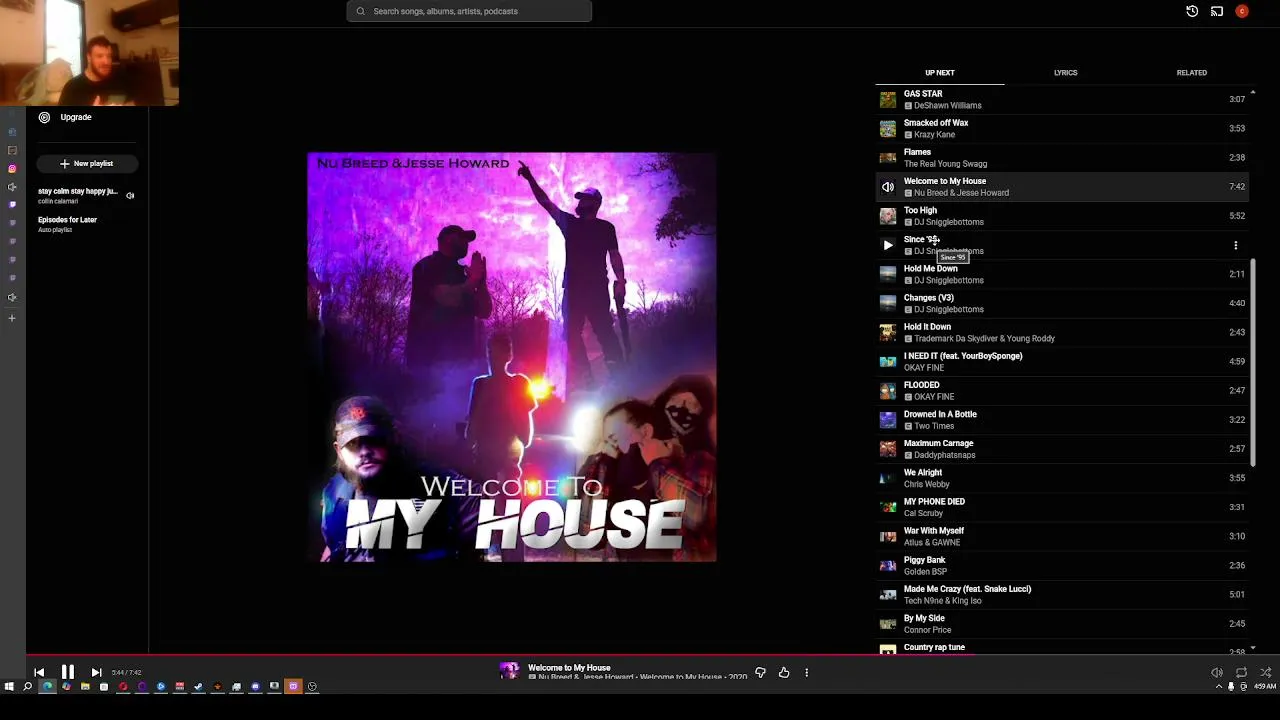Select Smacked off Wax in the queue
This screenshot has width=1280, height=720.
[x=1062, y=128]
